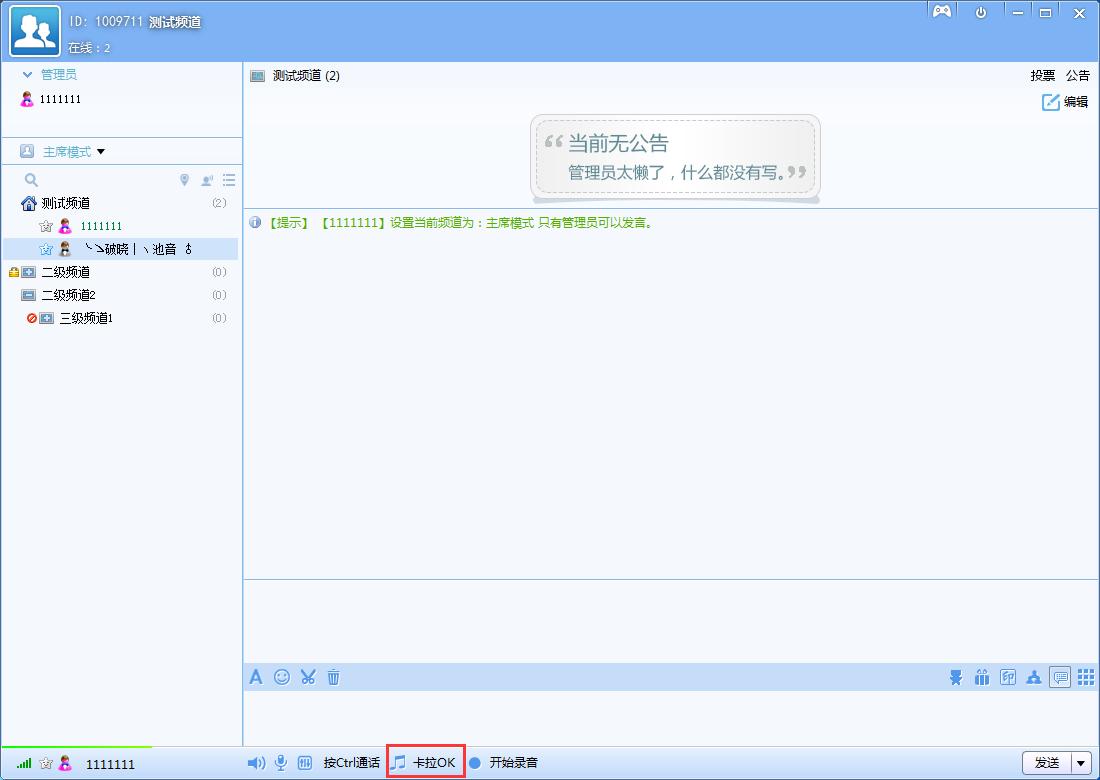Screen dimensions: 1100x780
Task: Click the message text input area
Action: [671, 718]
